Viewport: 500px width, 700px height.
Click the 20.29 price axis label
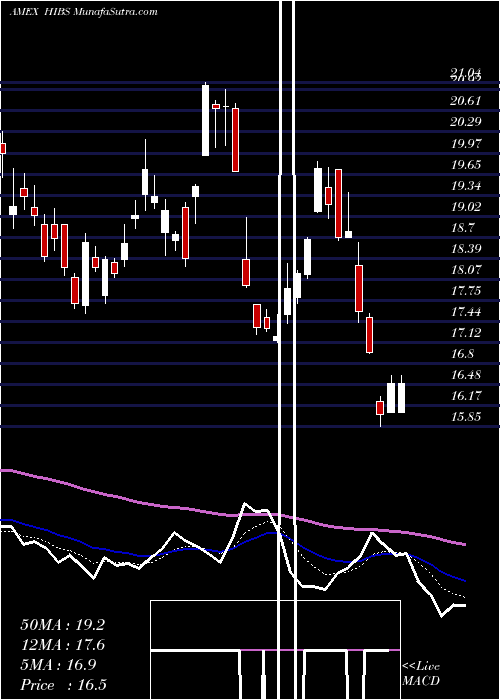tap(466, 121)
